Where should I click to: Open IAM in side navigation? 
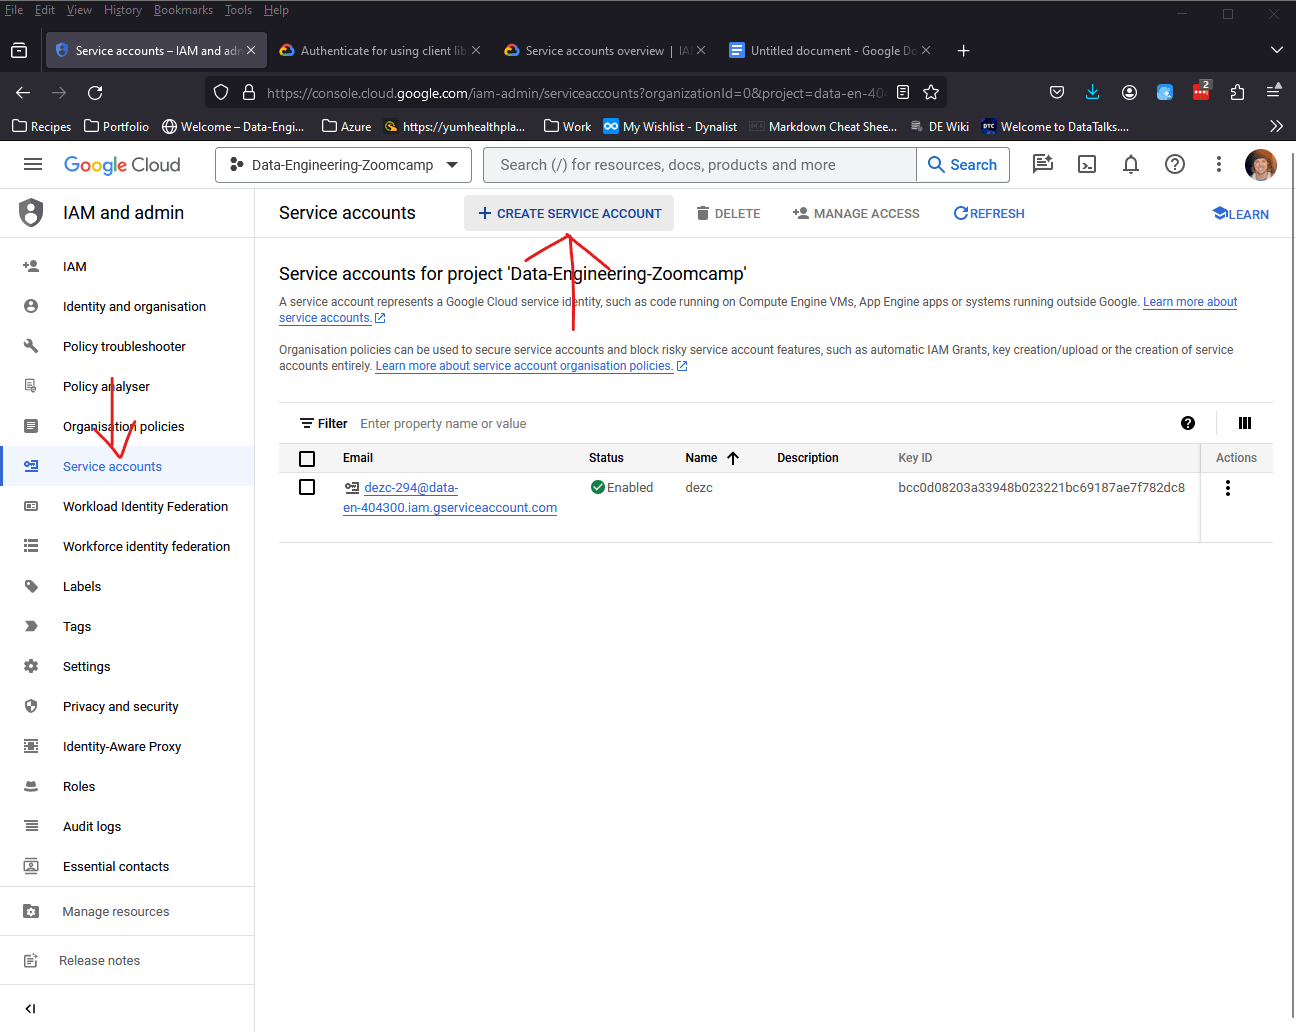tap(127, 267)
